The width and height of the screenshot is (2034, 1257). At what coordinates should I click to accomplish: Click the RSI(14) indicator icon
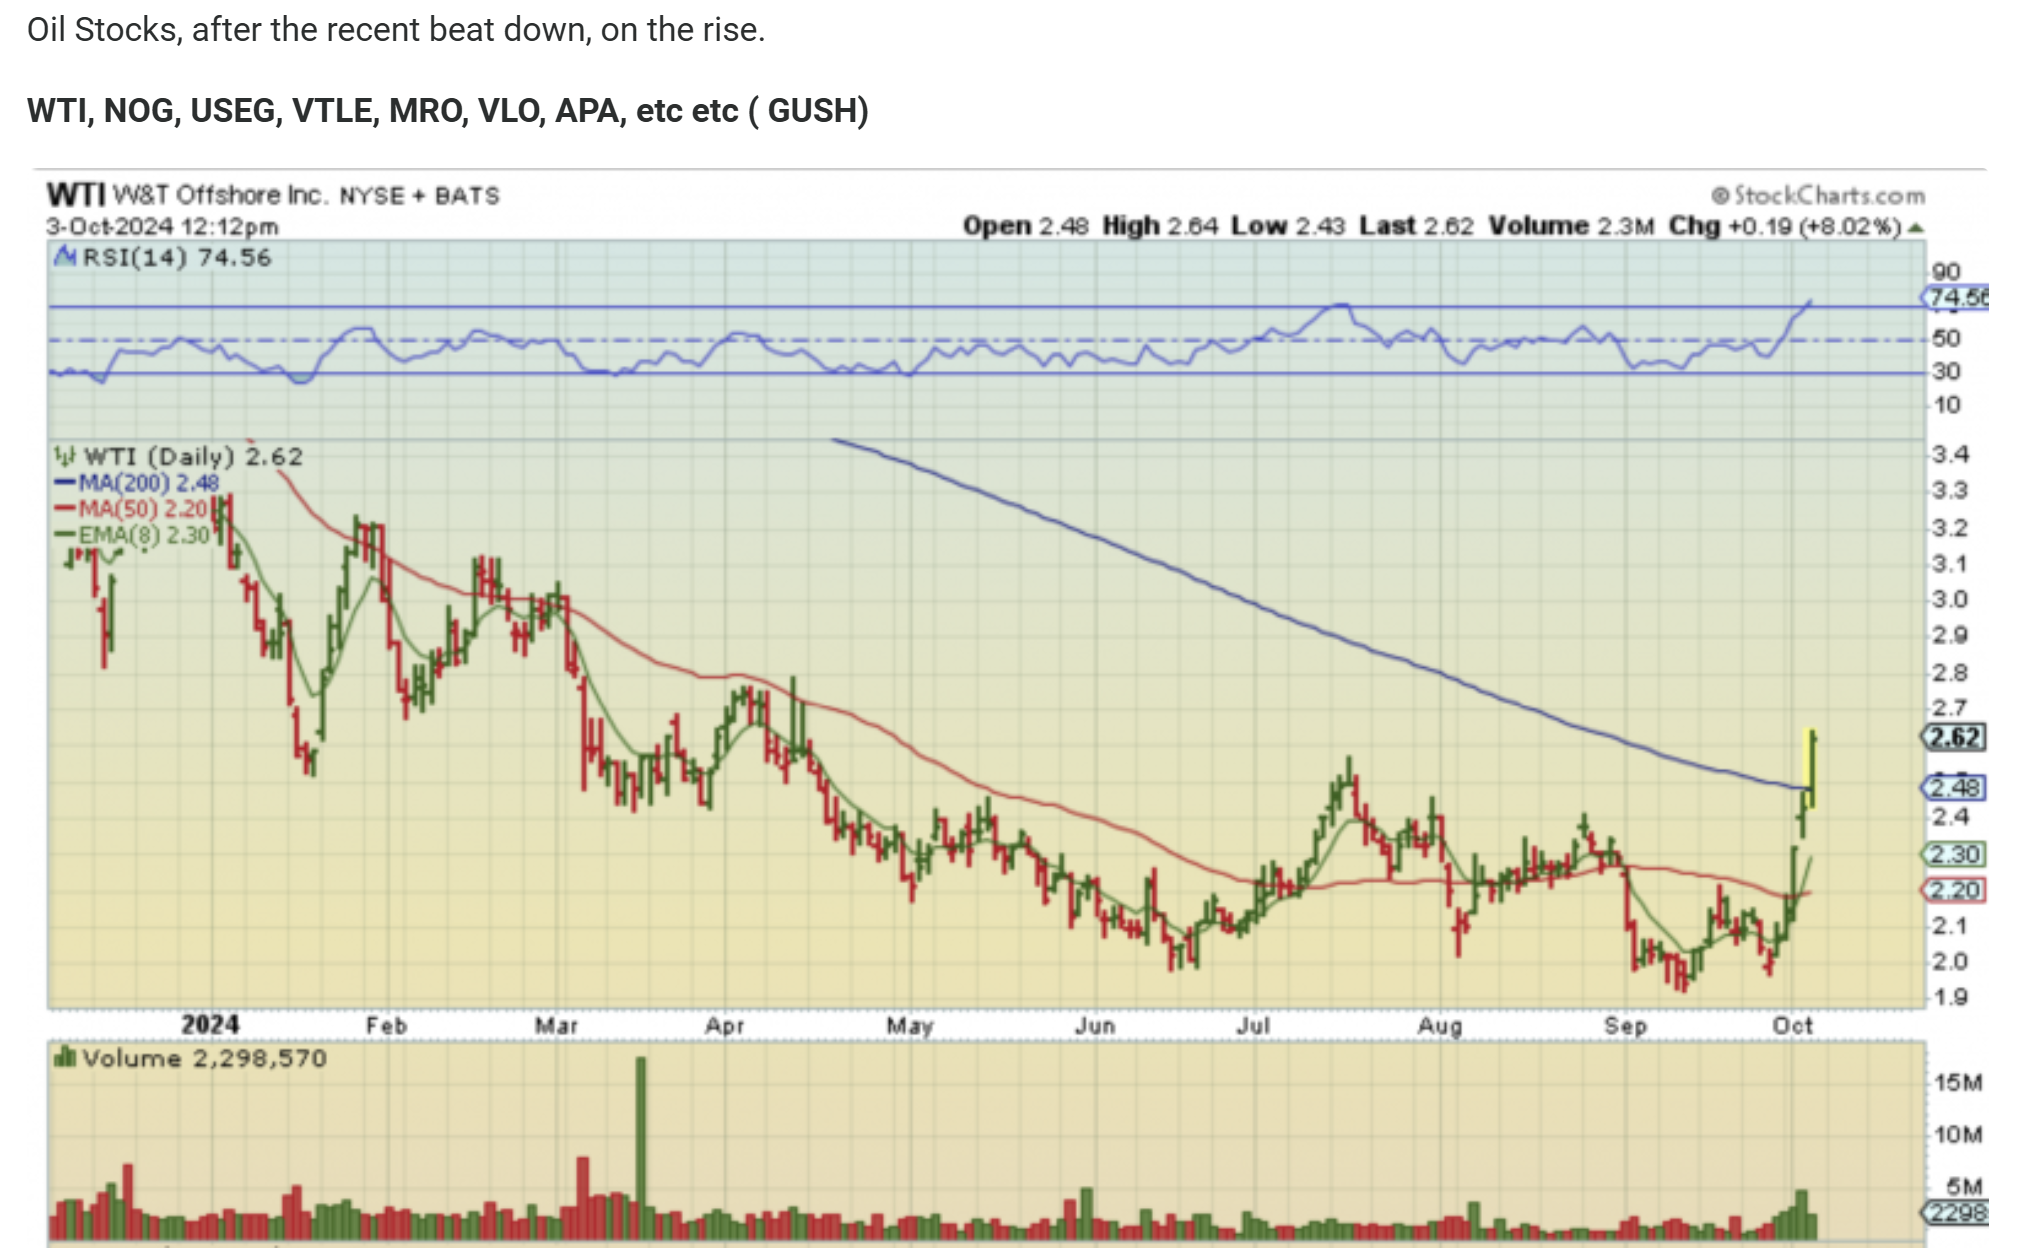pos(65,257)
